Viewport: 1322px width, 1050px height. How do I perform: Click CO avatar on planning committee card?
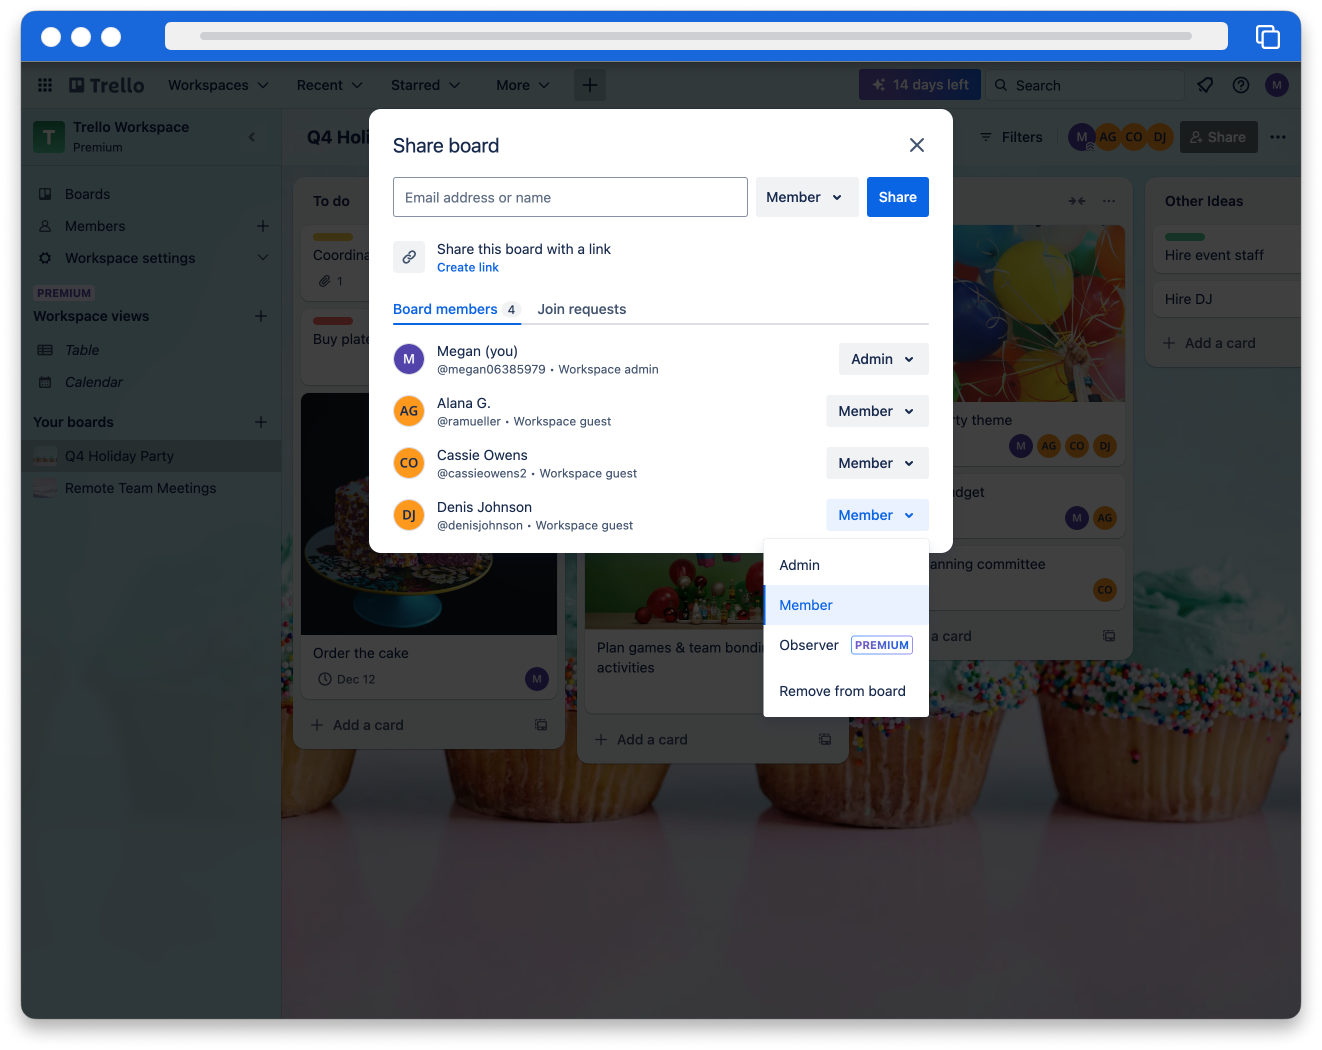[1105, 590]
